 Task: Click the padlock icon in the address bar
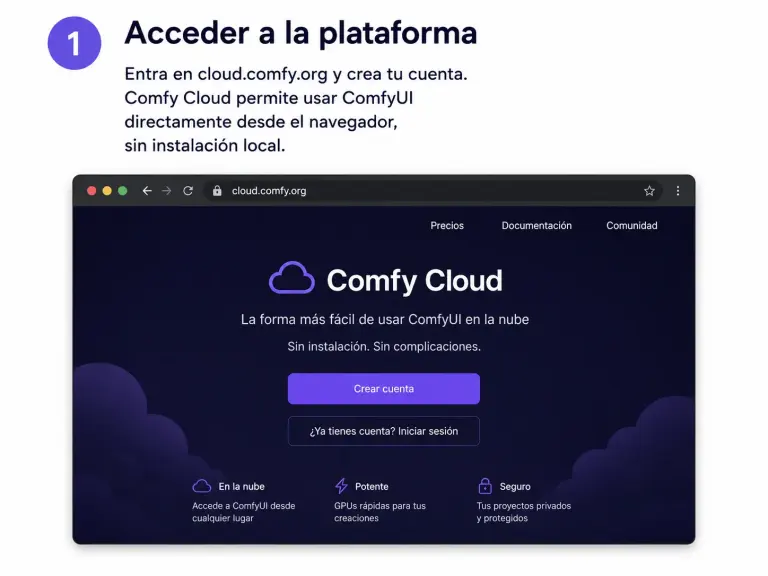point(217,191)
